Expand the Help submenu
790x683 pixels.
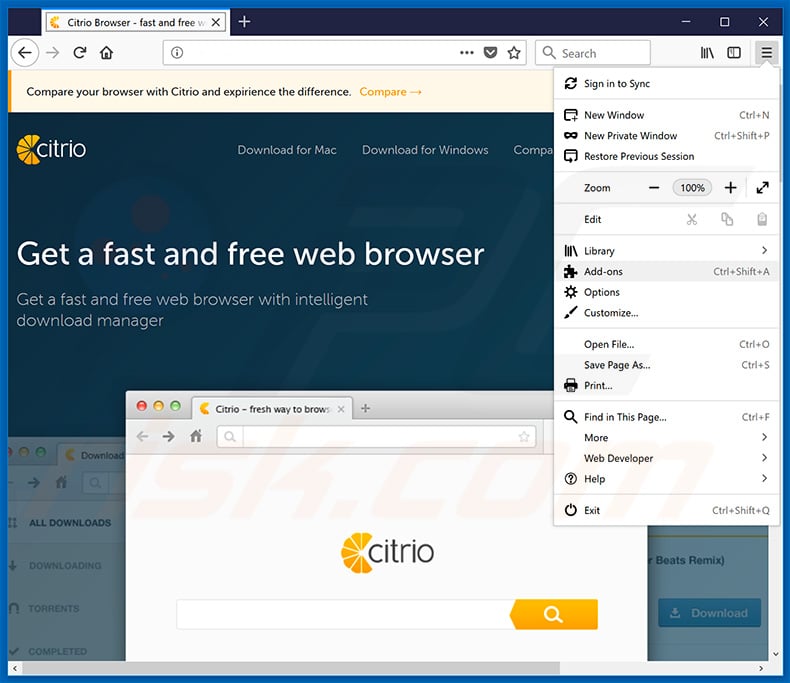[x=666, y=479]
